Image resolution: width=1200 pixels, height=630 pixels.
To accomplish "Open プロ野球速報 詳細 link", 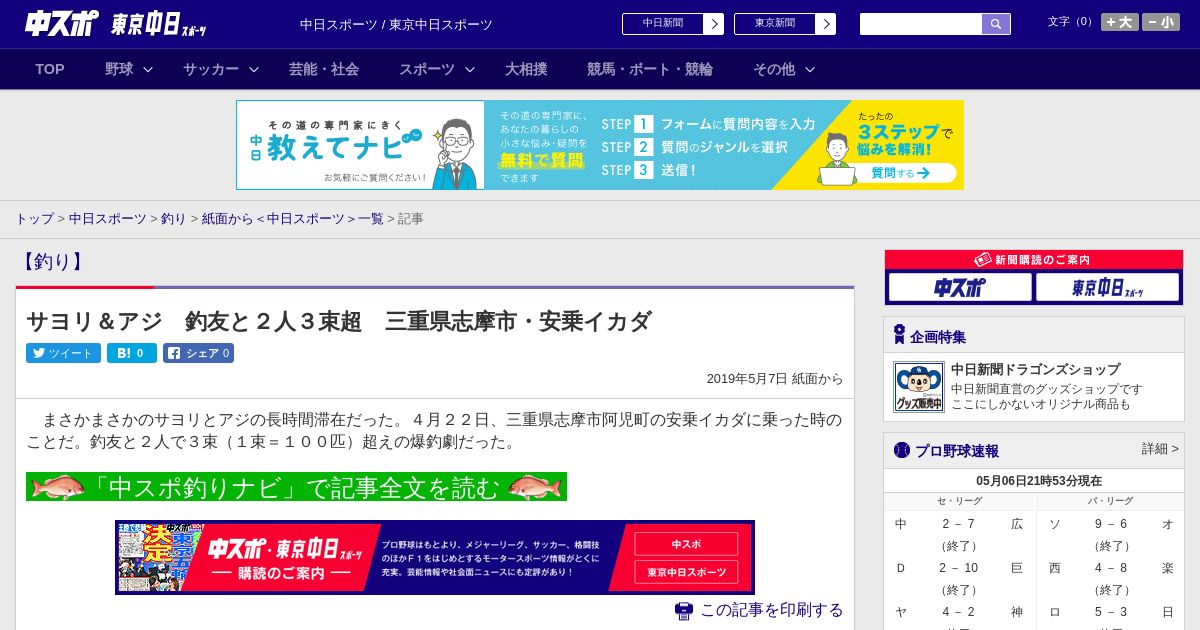I will (x=1160, y=449).
